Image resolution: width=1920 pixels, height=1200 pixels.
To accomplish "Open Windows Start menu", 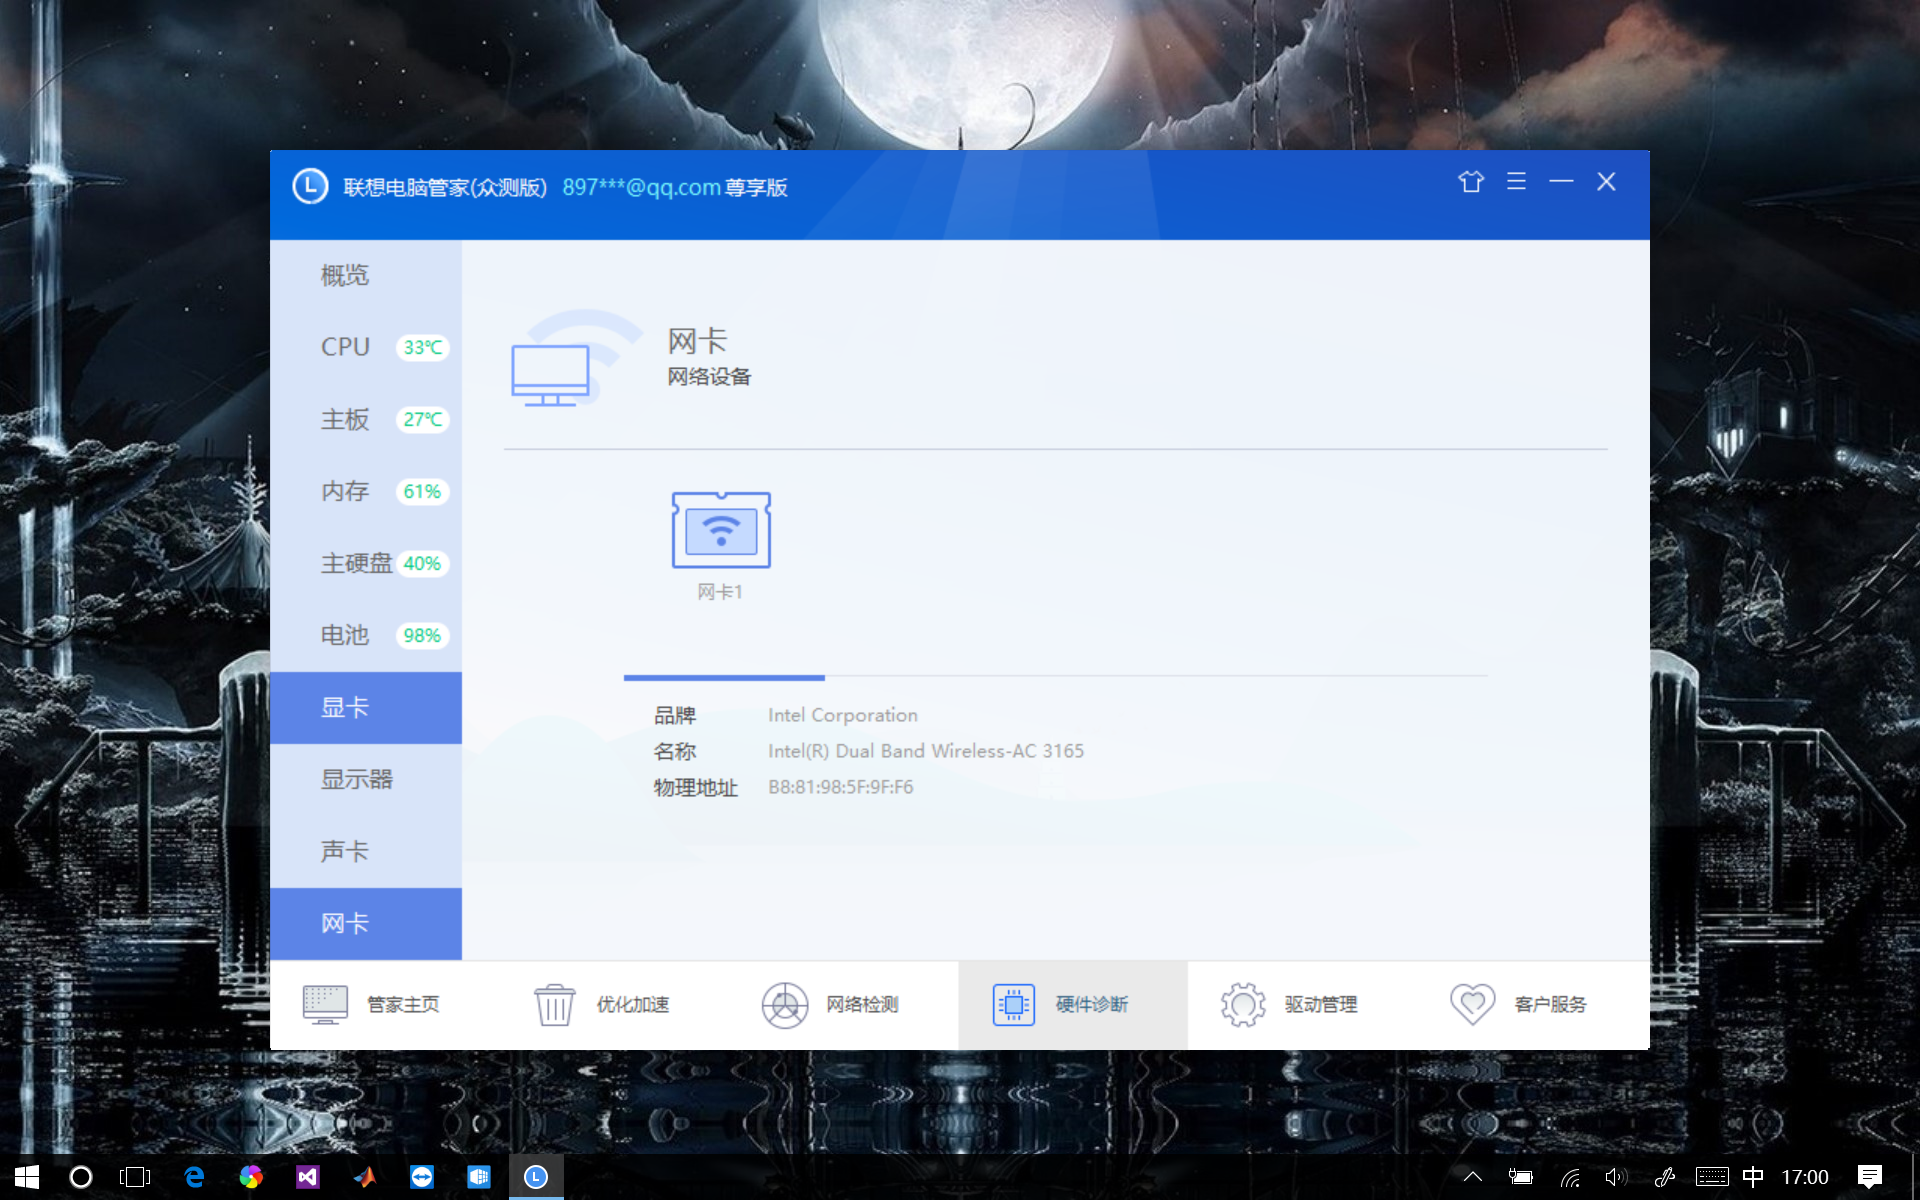I will (27, 1177).
